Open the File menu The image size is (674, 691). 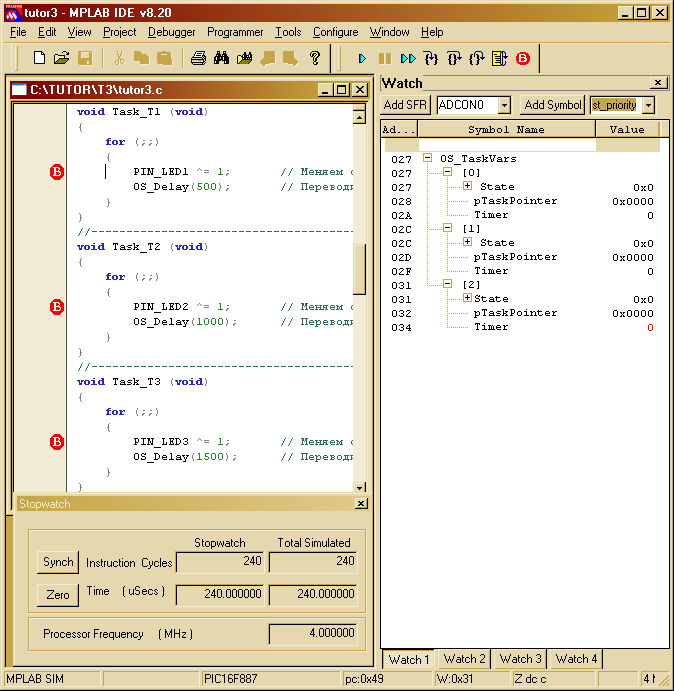(18, 32)
